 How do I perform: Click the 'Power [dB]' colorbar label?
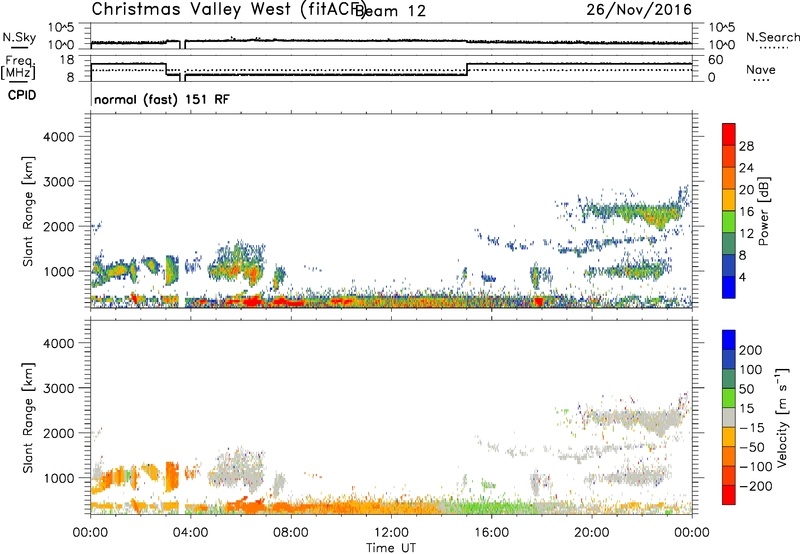click(x=764, y=211)
